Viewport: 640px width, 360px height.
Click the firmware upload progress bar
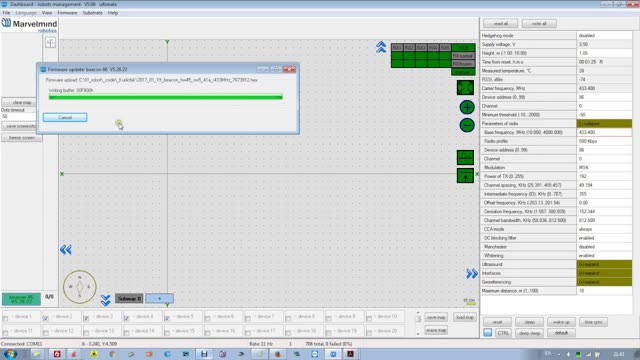coord(165,97)
